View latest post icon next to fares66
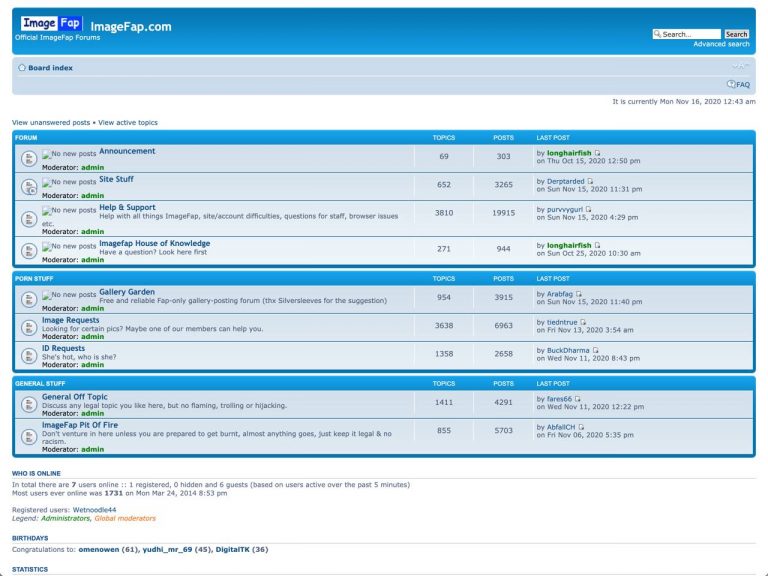This screenshot has width=768, height=576. [578, 399]
